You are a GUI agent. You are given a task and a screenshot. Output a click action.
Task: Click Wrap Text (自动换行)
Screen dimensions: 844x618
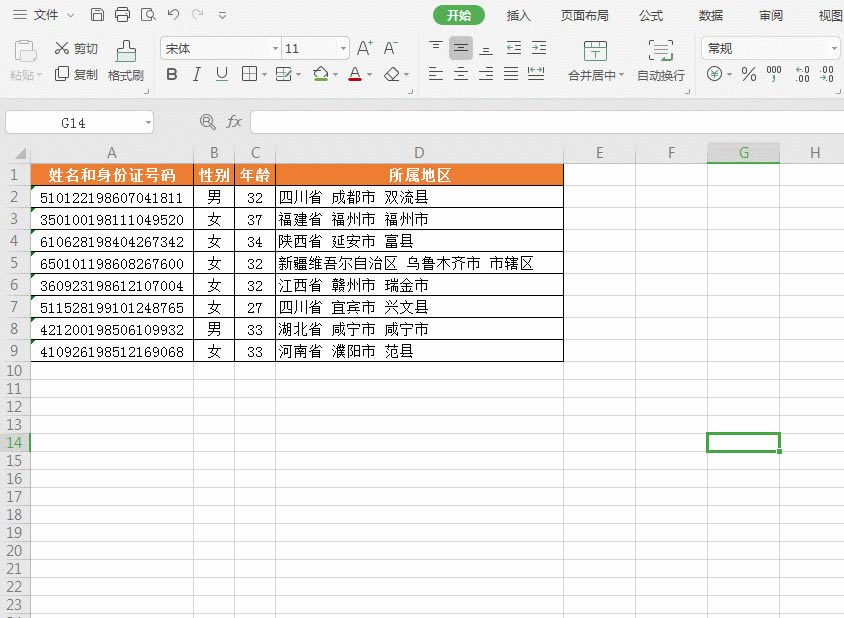pos(661,61)
